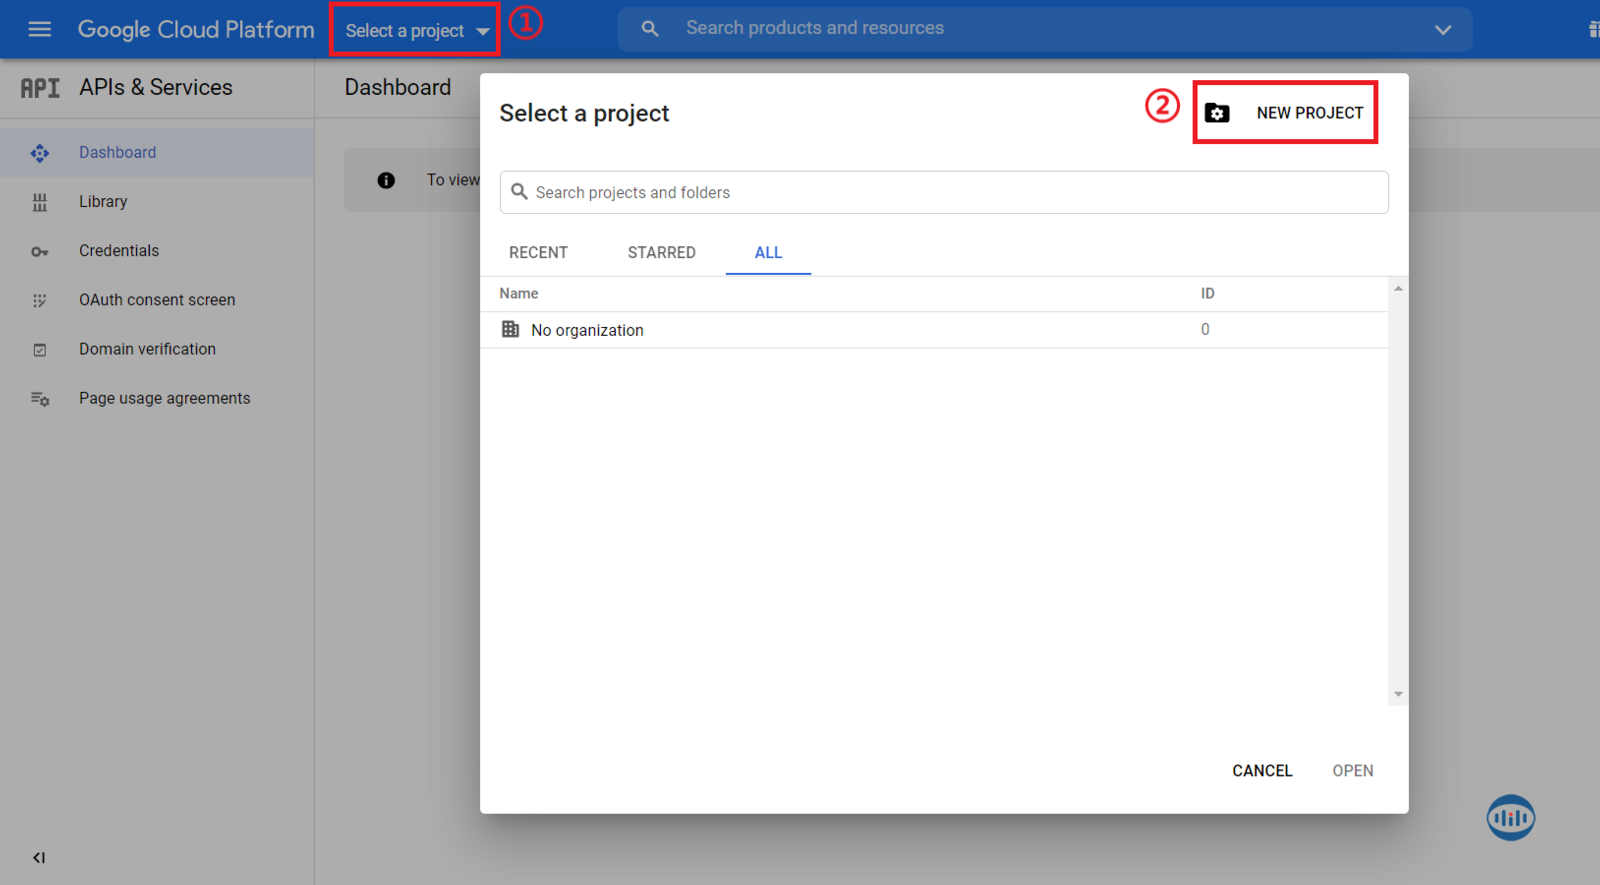Image resolution: width=1600 pixels, height=885 pixels.
Task: Switch to the STARRED tab
Action: click(661, 253)
